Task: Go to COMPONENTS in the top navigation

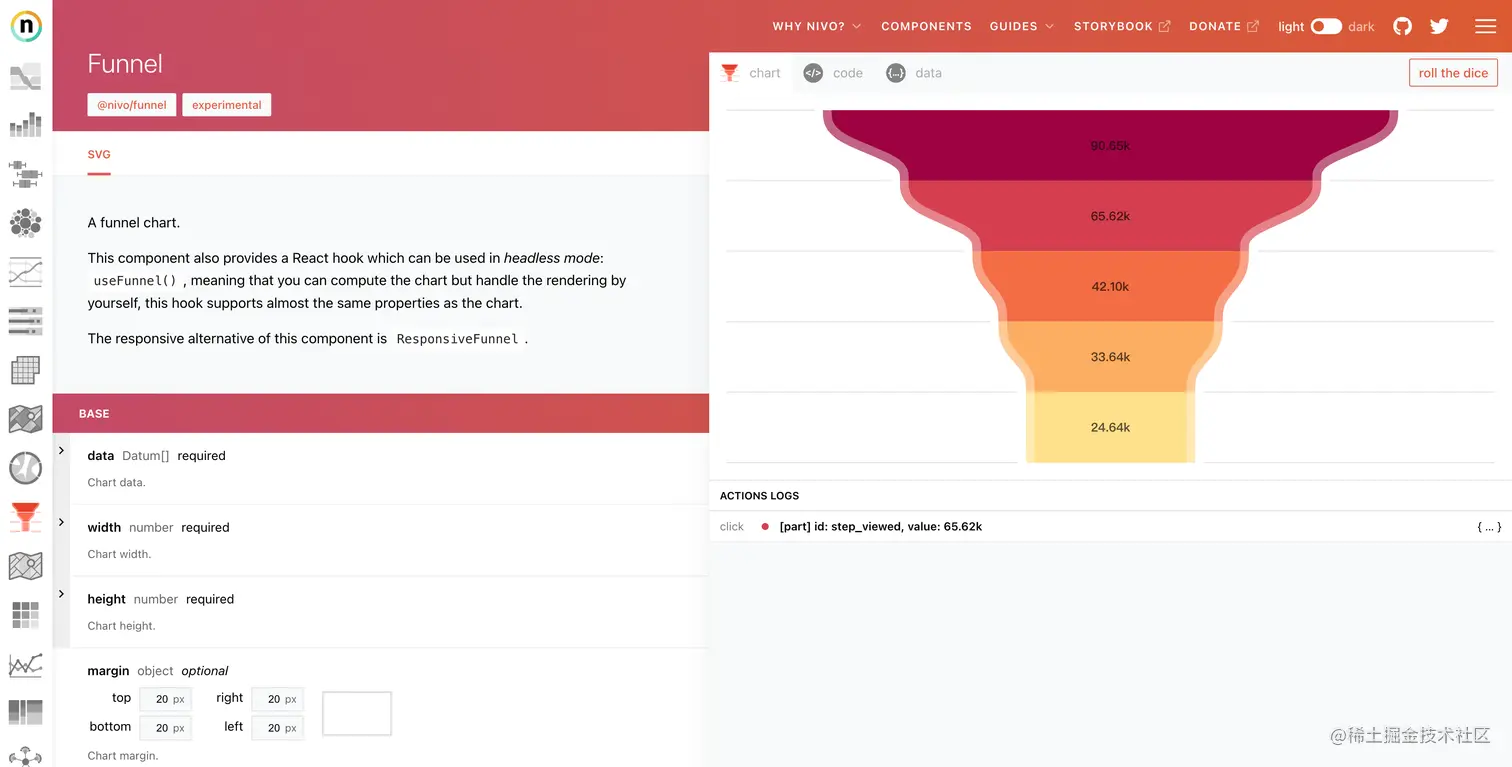Action: pos(926,27)
